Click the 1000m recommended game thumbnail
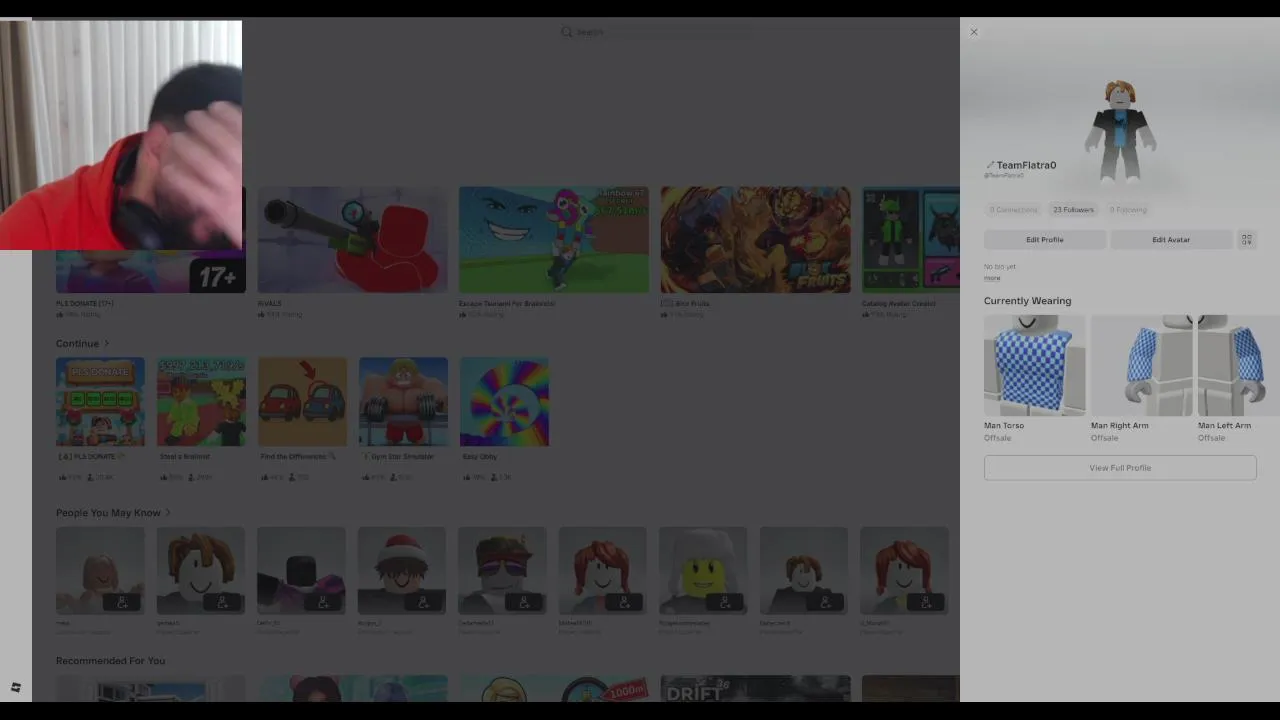Viewport: 1280px width, 720px height. [x=554, y=689]
